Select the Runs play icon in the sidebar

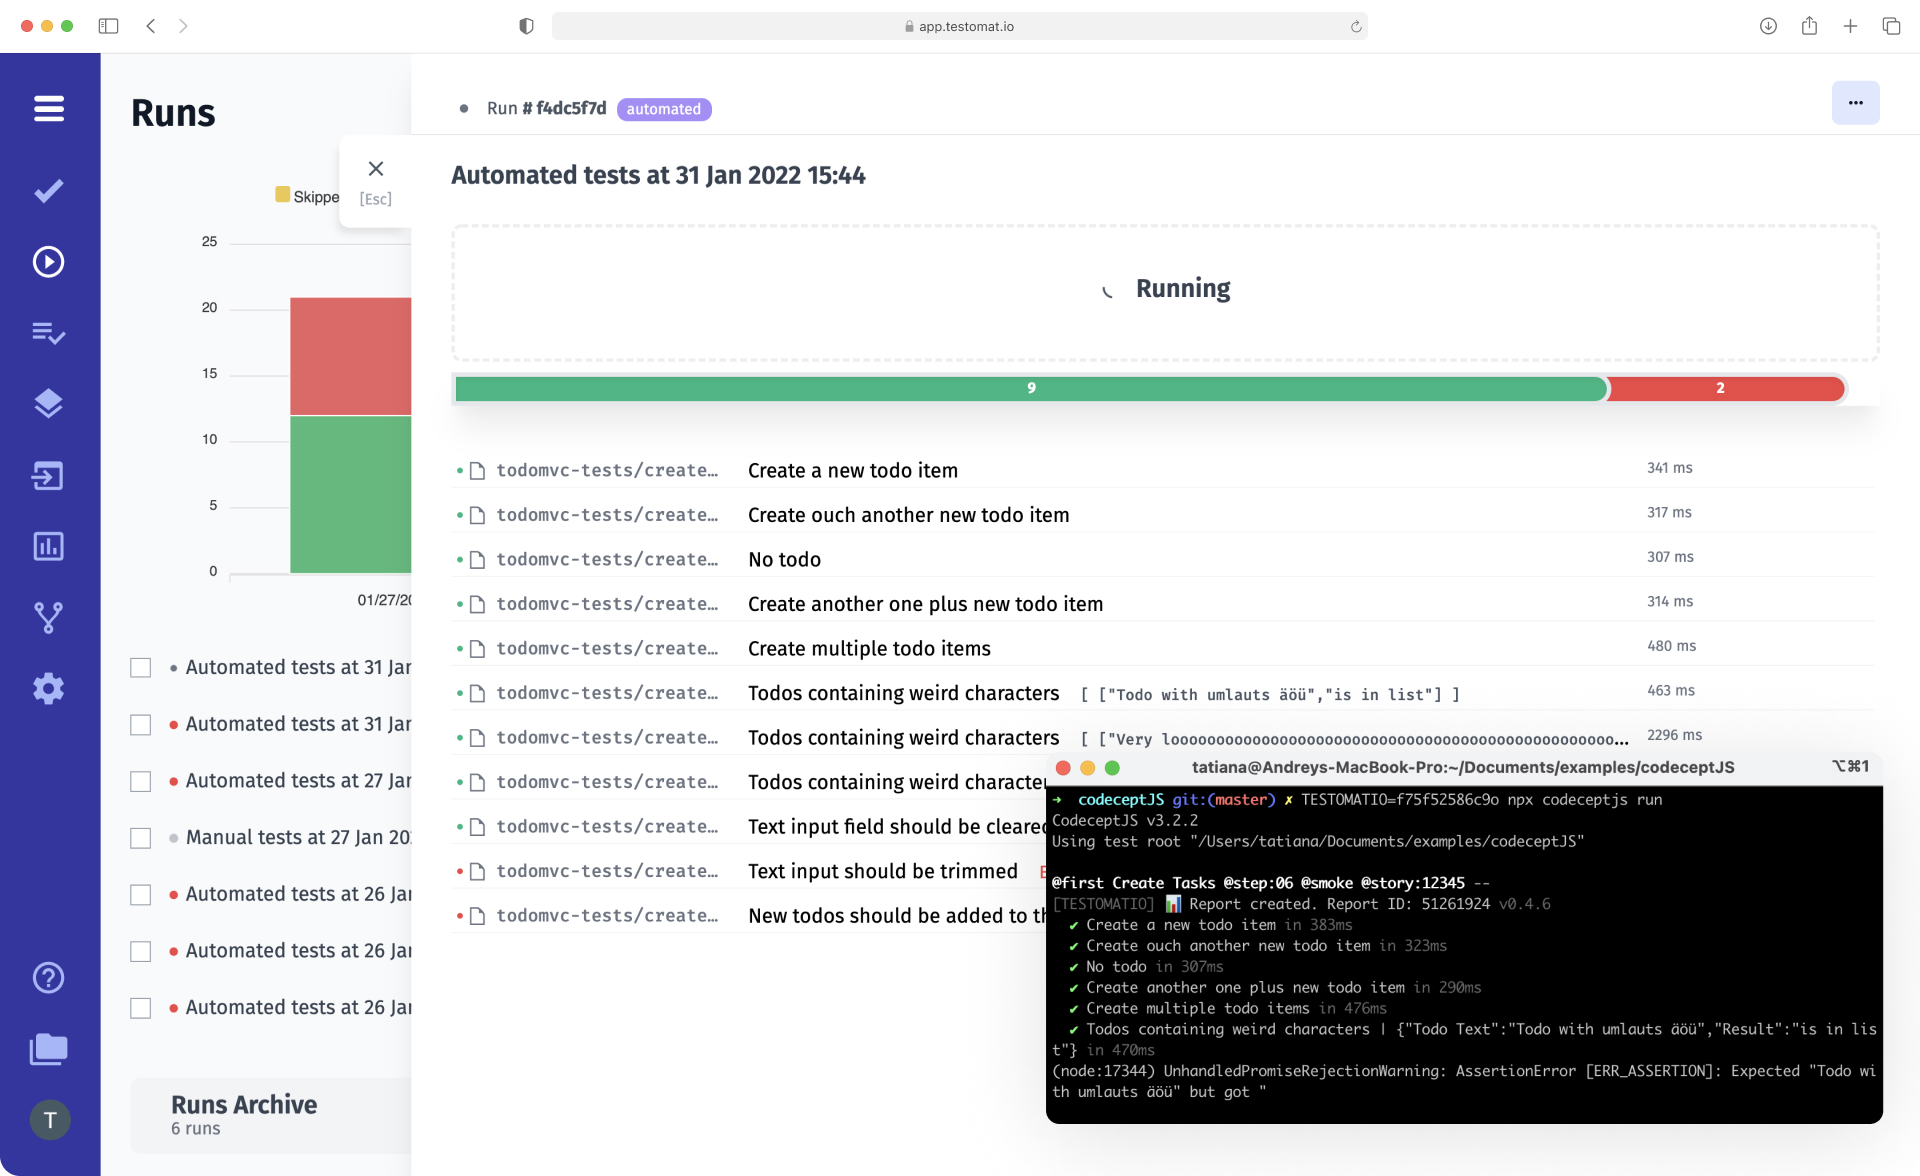coord(49,261)
